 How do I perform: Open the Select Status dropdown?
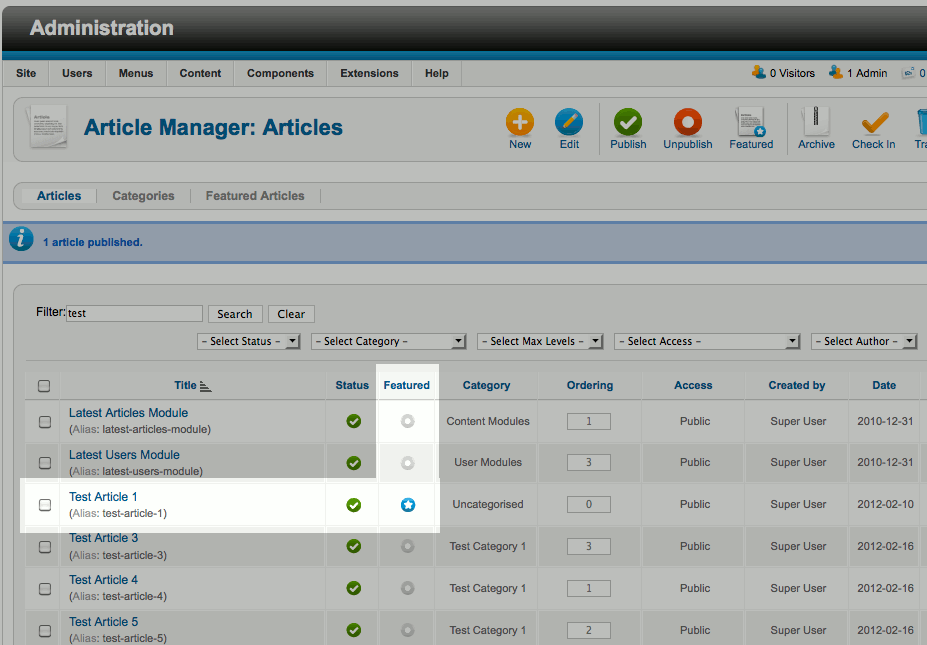(x=249, y=341)
